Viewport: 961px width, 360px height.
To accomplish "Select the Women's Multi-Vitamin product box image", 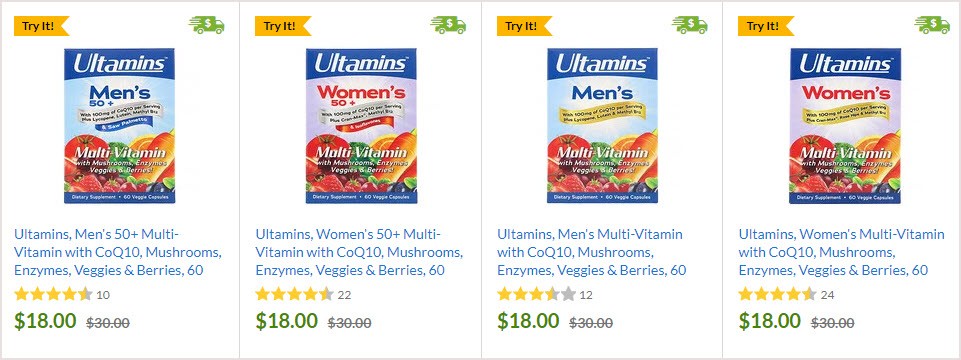I will pos(845,126).
